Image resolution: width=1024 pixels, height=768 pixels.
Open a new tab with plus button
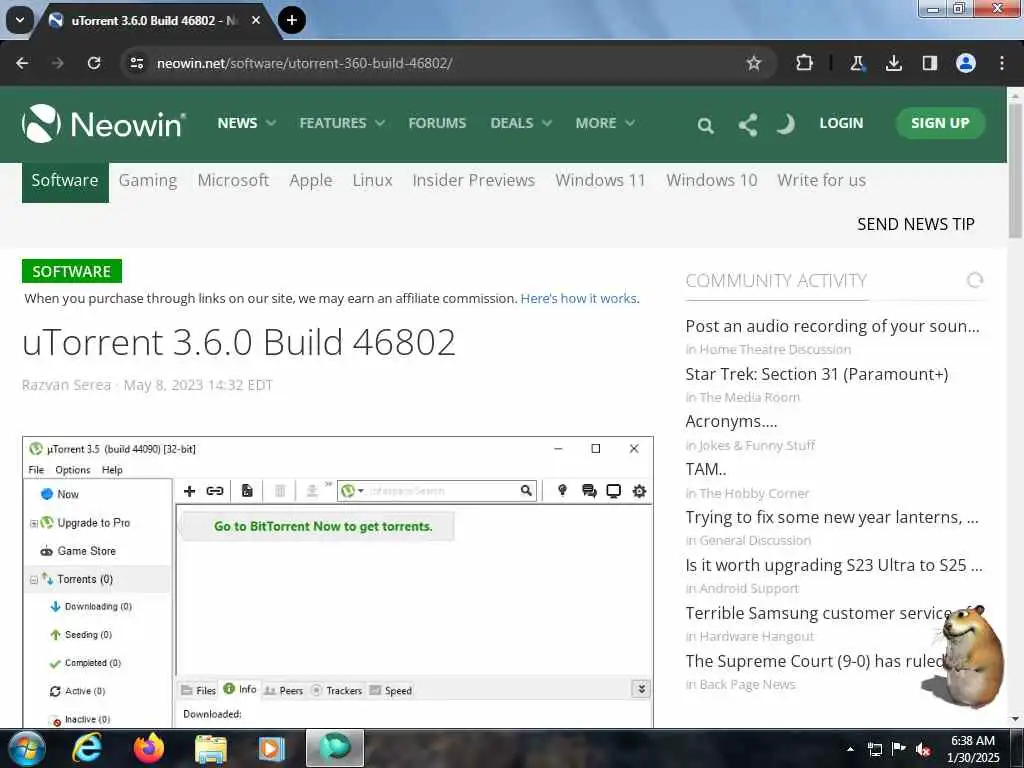(x=292, y=20)
